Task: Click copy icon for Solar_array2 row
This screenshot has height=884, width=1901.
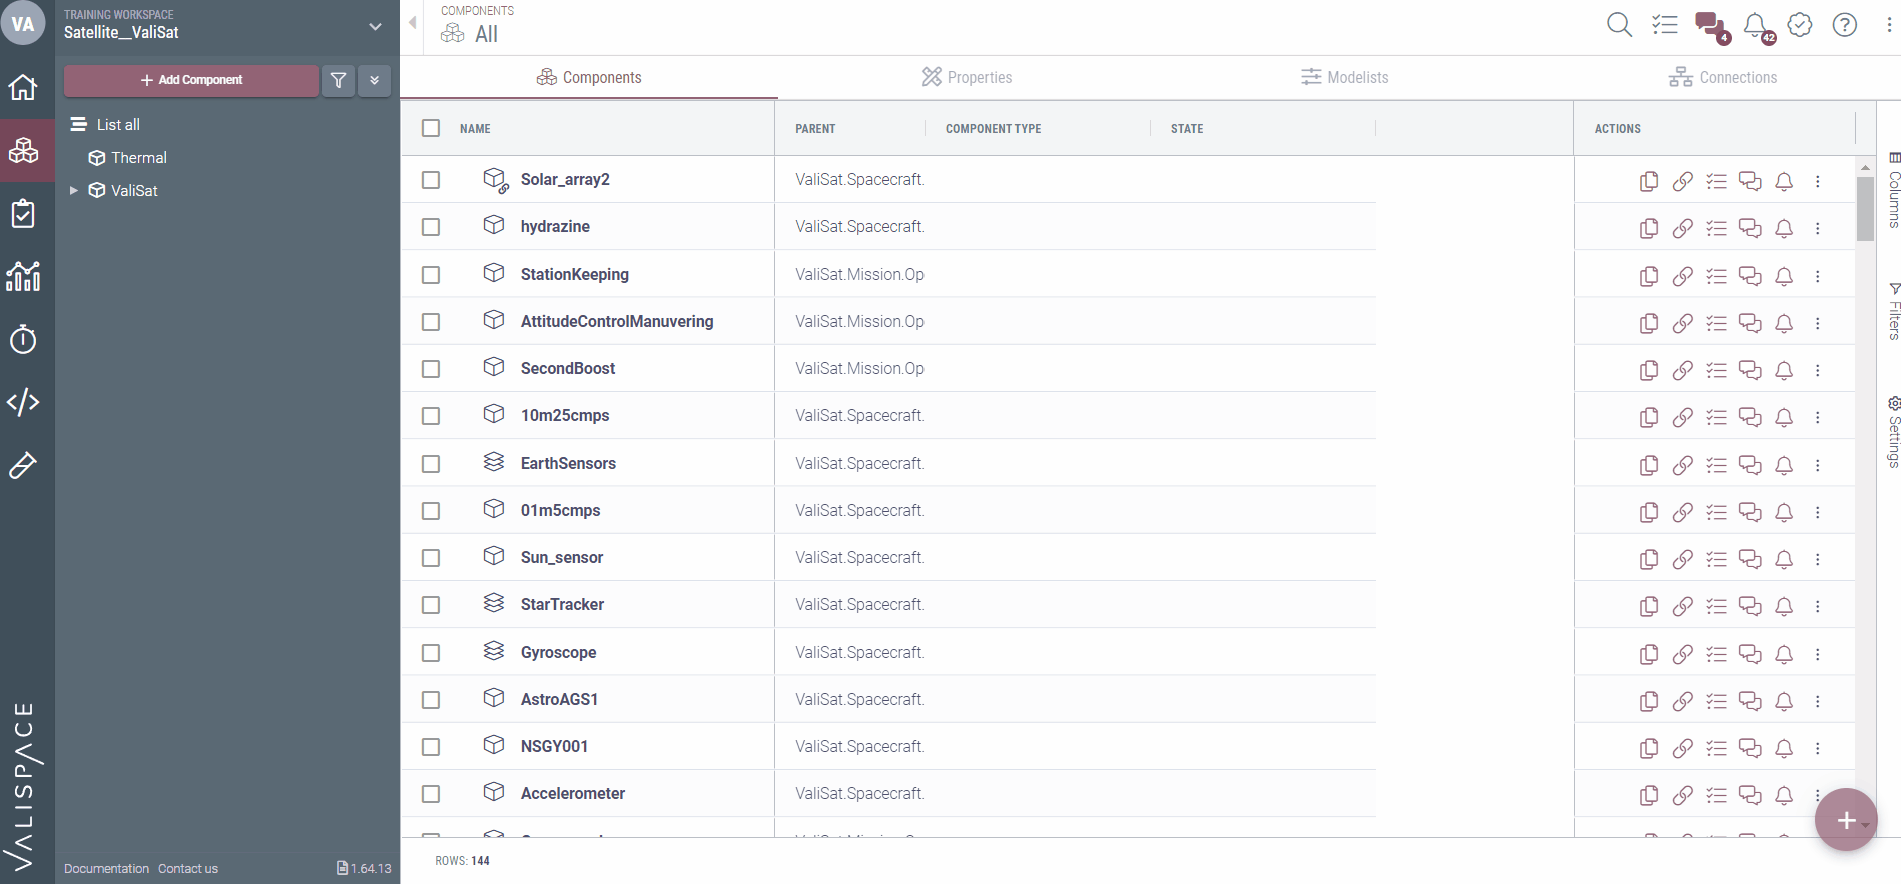Action: click(1649, 181)
